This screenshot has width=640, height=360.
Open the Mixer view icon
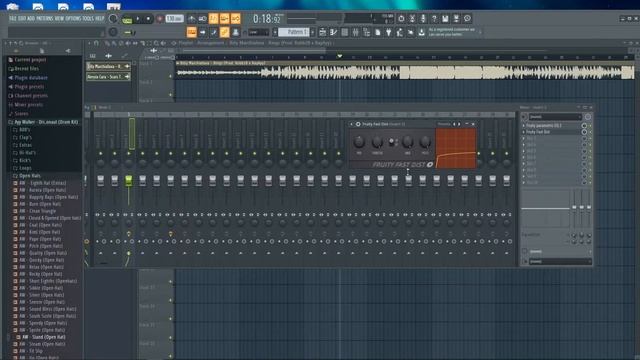(356, 32)
